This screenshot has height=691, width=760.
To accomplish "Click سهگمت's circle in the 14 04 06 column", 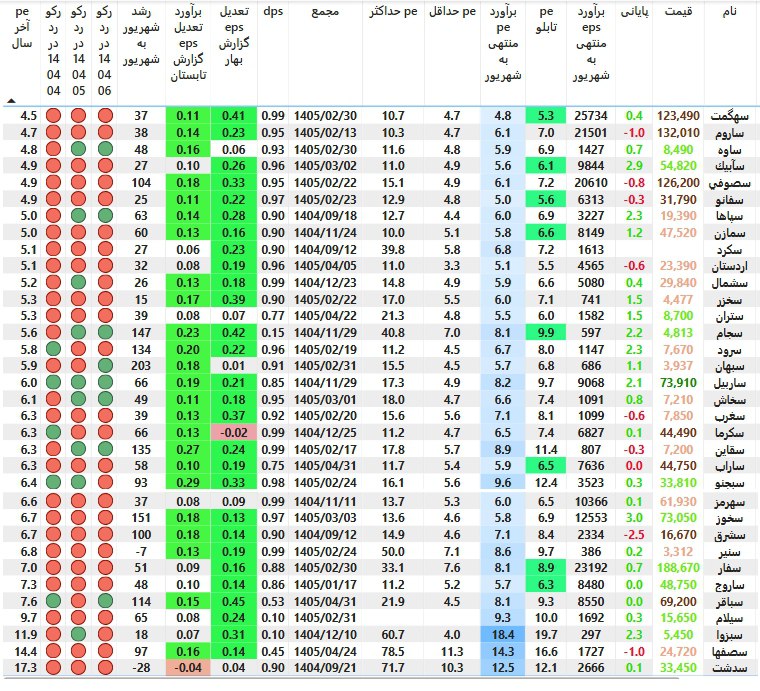I will click(104, 115).
